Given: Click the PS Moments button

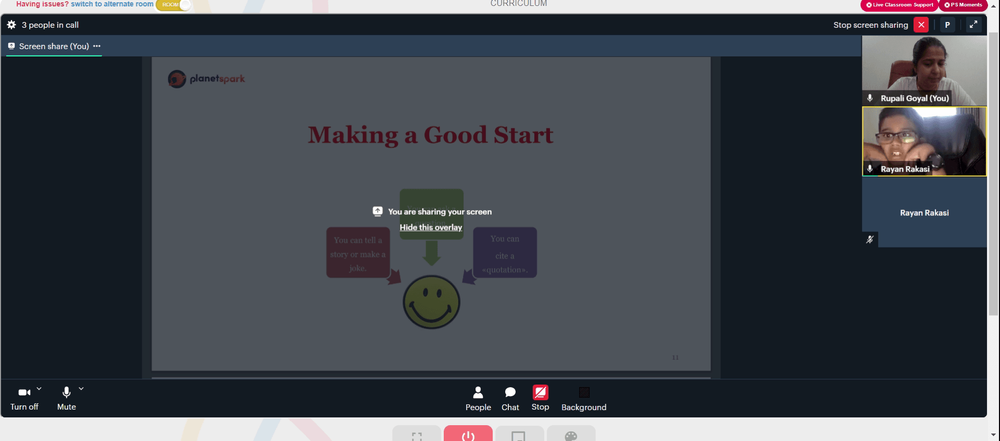Looking at the screenshot, I should click(x=965, y=5).
